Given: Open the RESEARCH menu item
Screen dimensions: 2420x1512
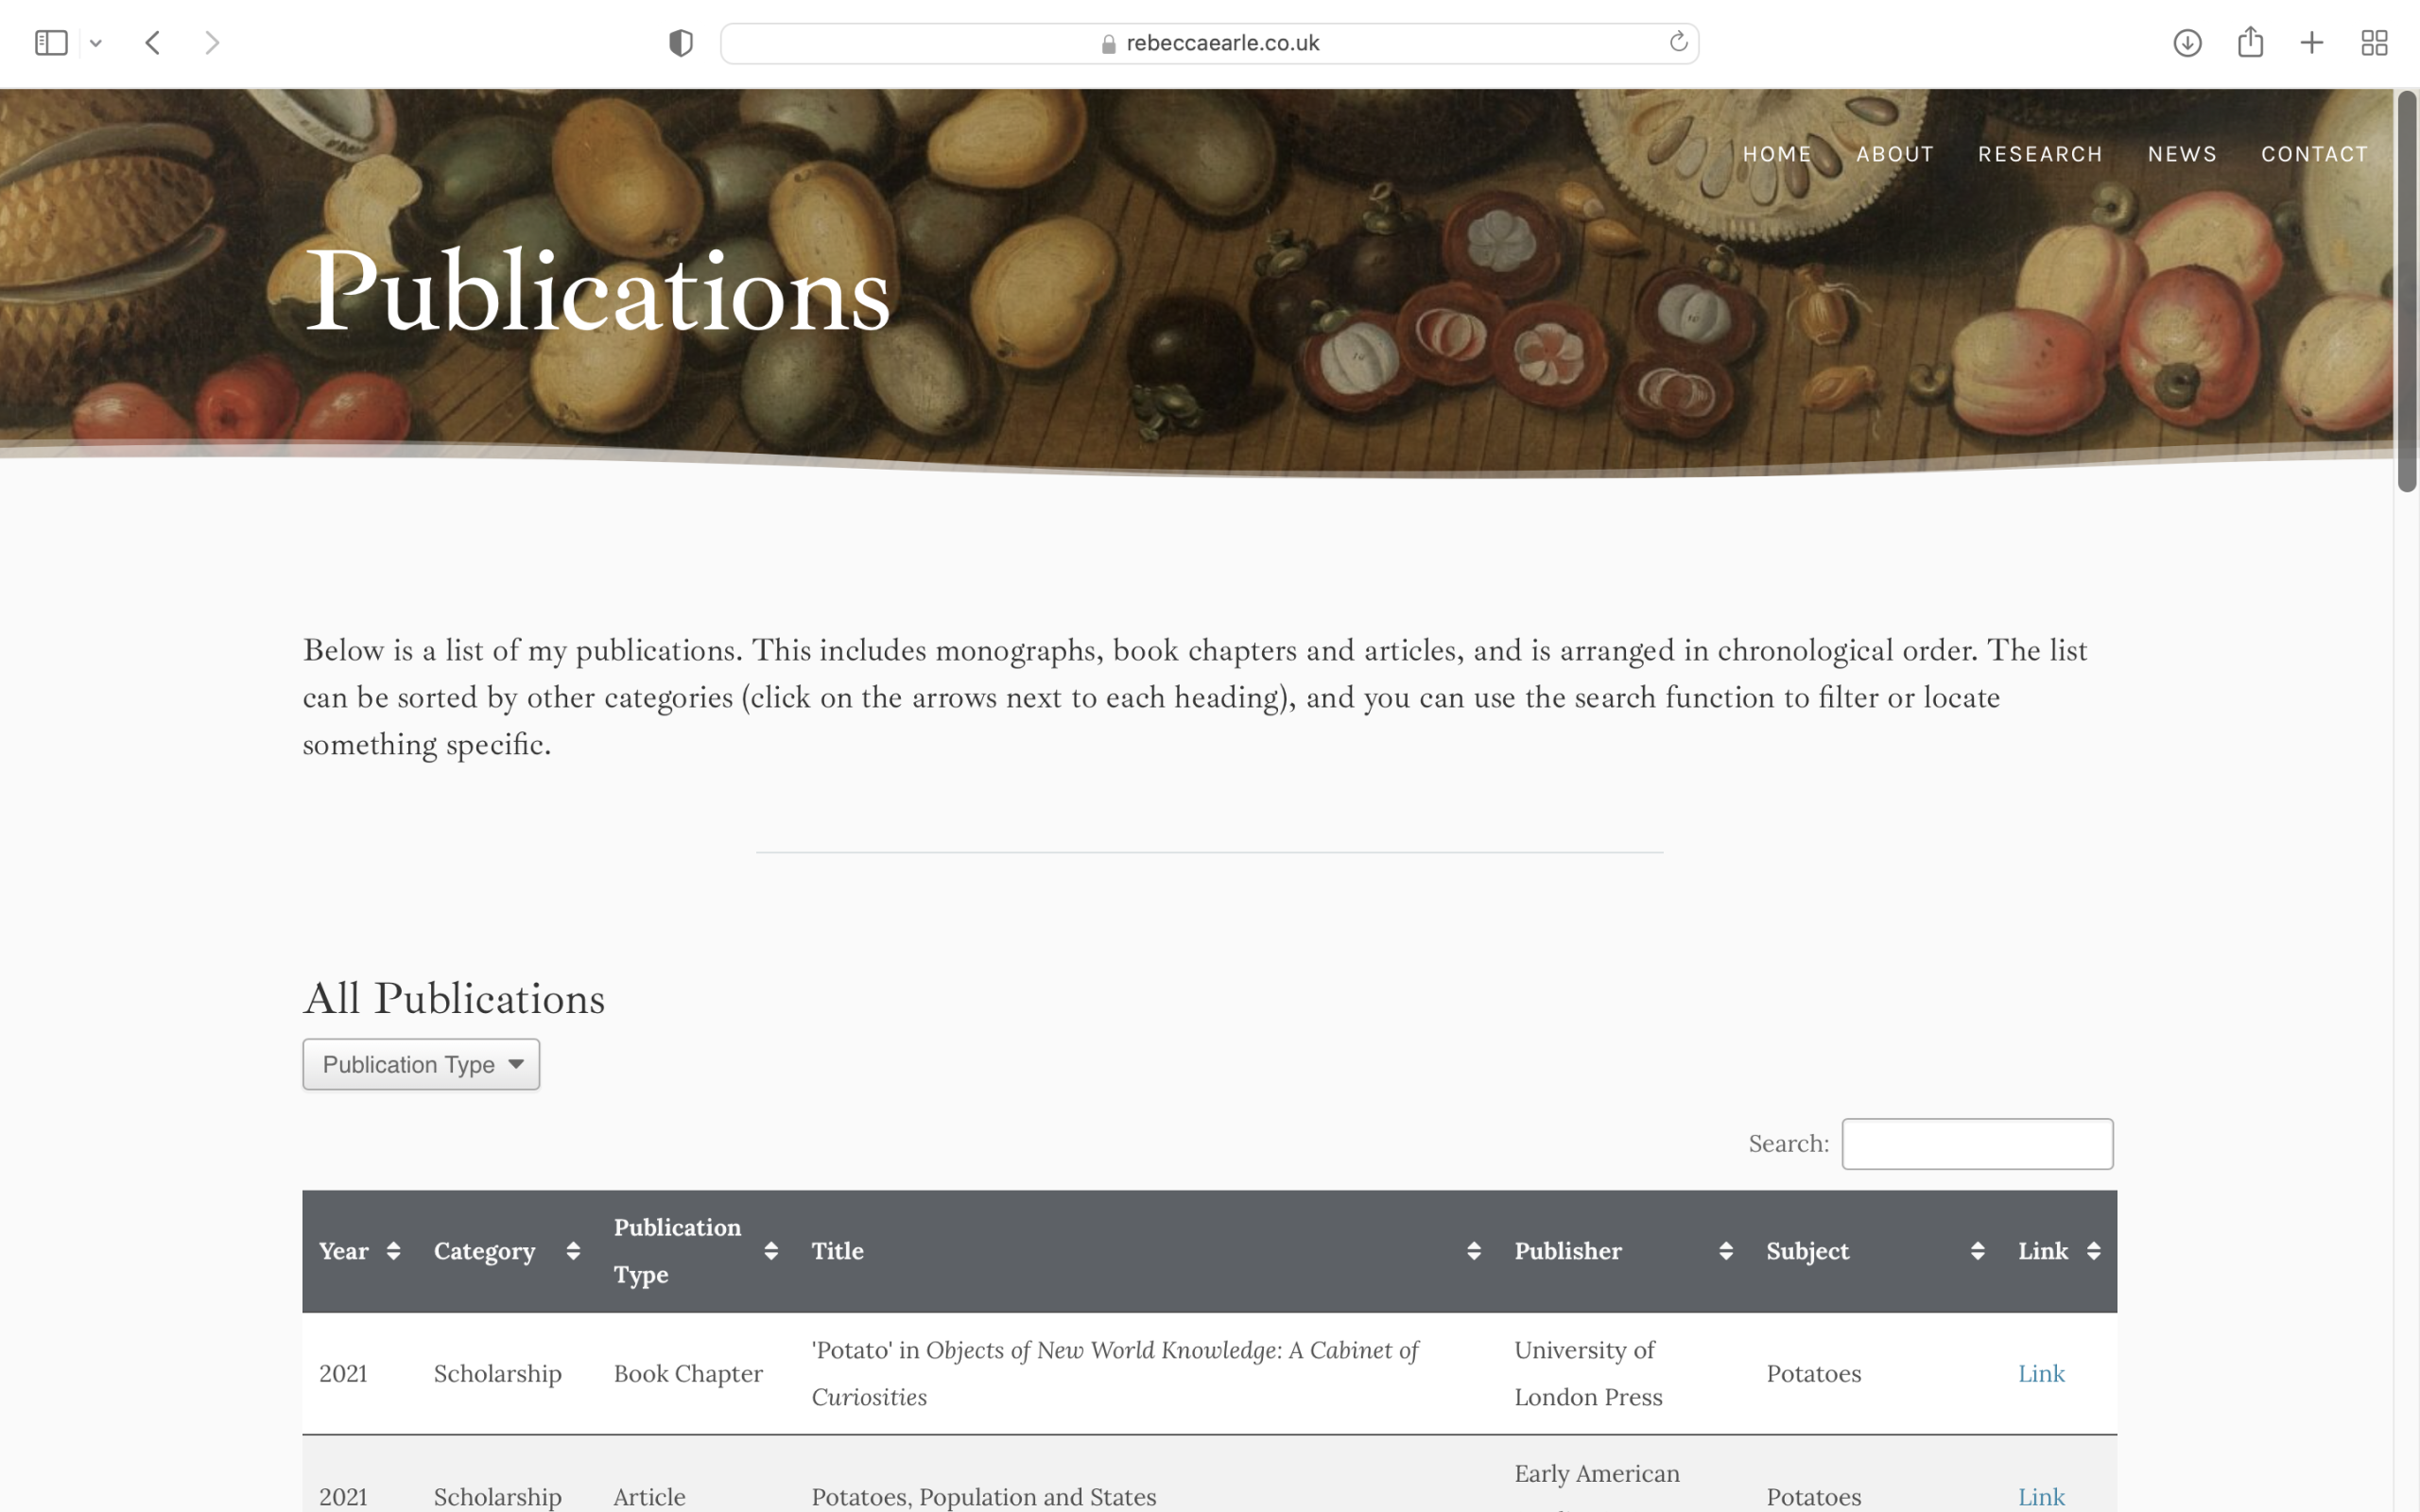Looking at the screenshot, I should (x=2040, y=154).
